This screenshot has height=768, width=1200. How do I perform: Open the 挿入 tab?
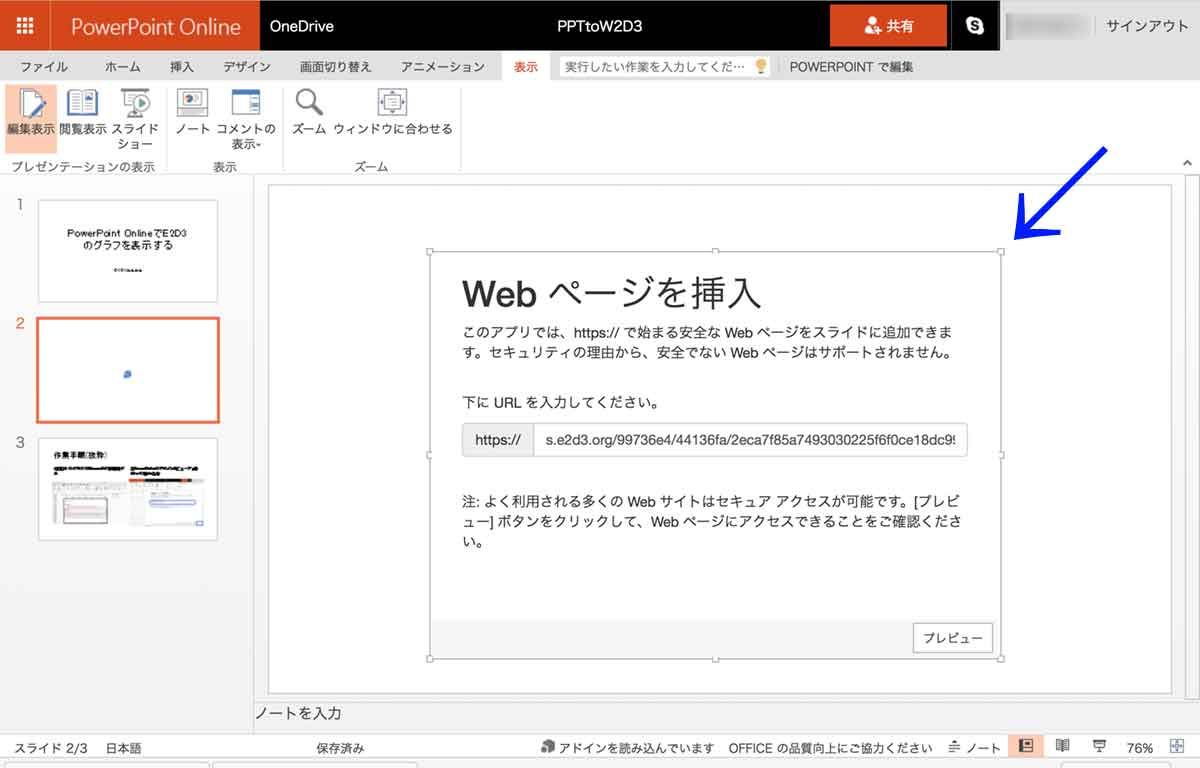[x=182, y=67]
